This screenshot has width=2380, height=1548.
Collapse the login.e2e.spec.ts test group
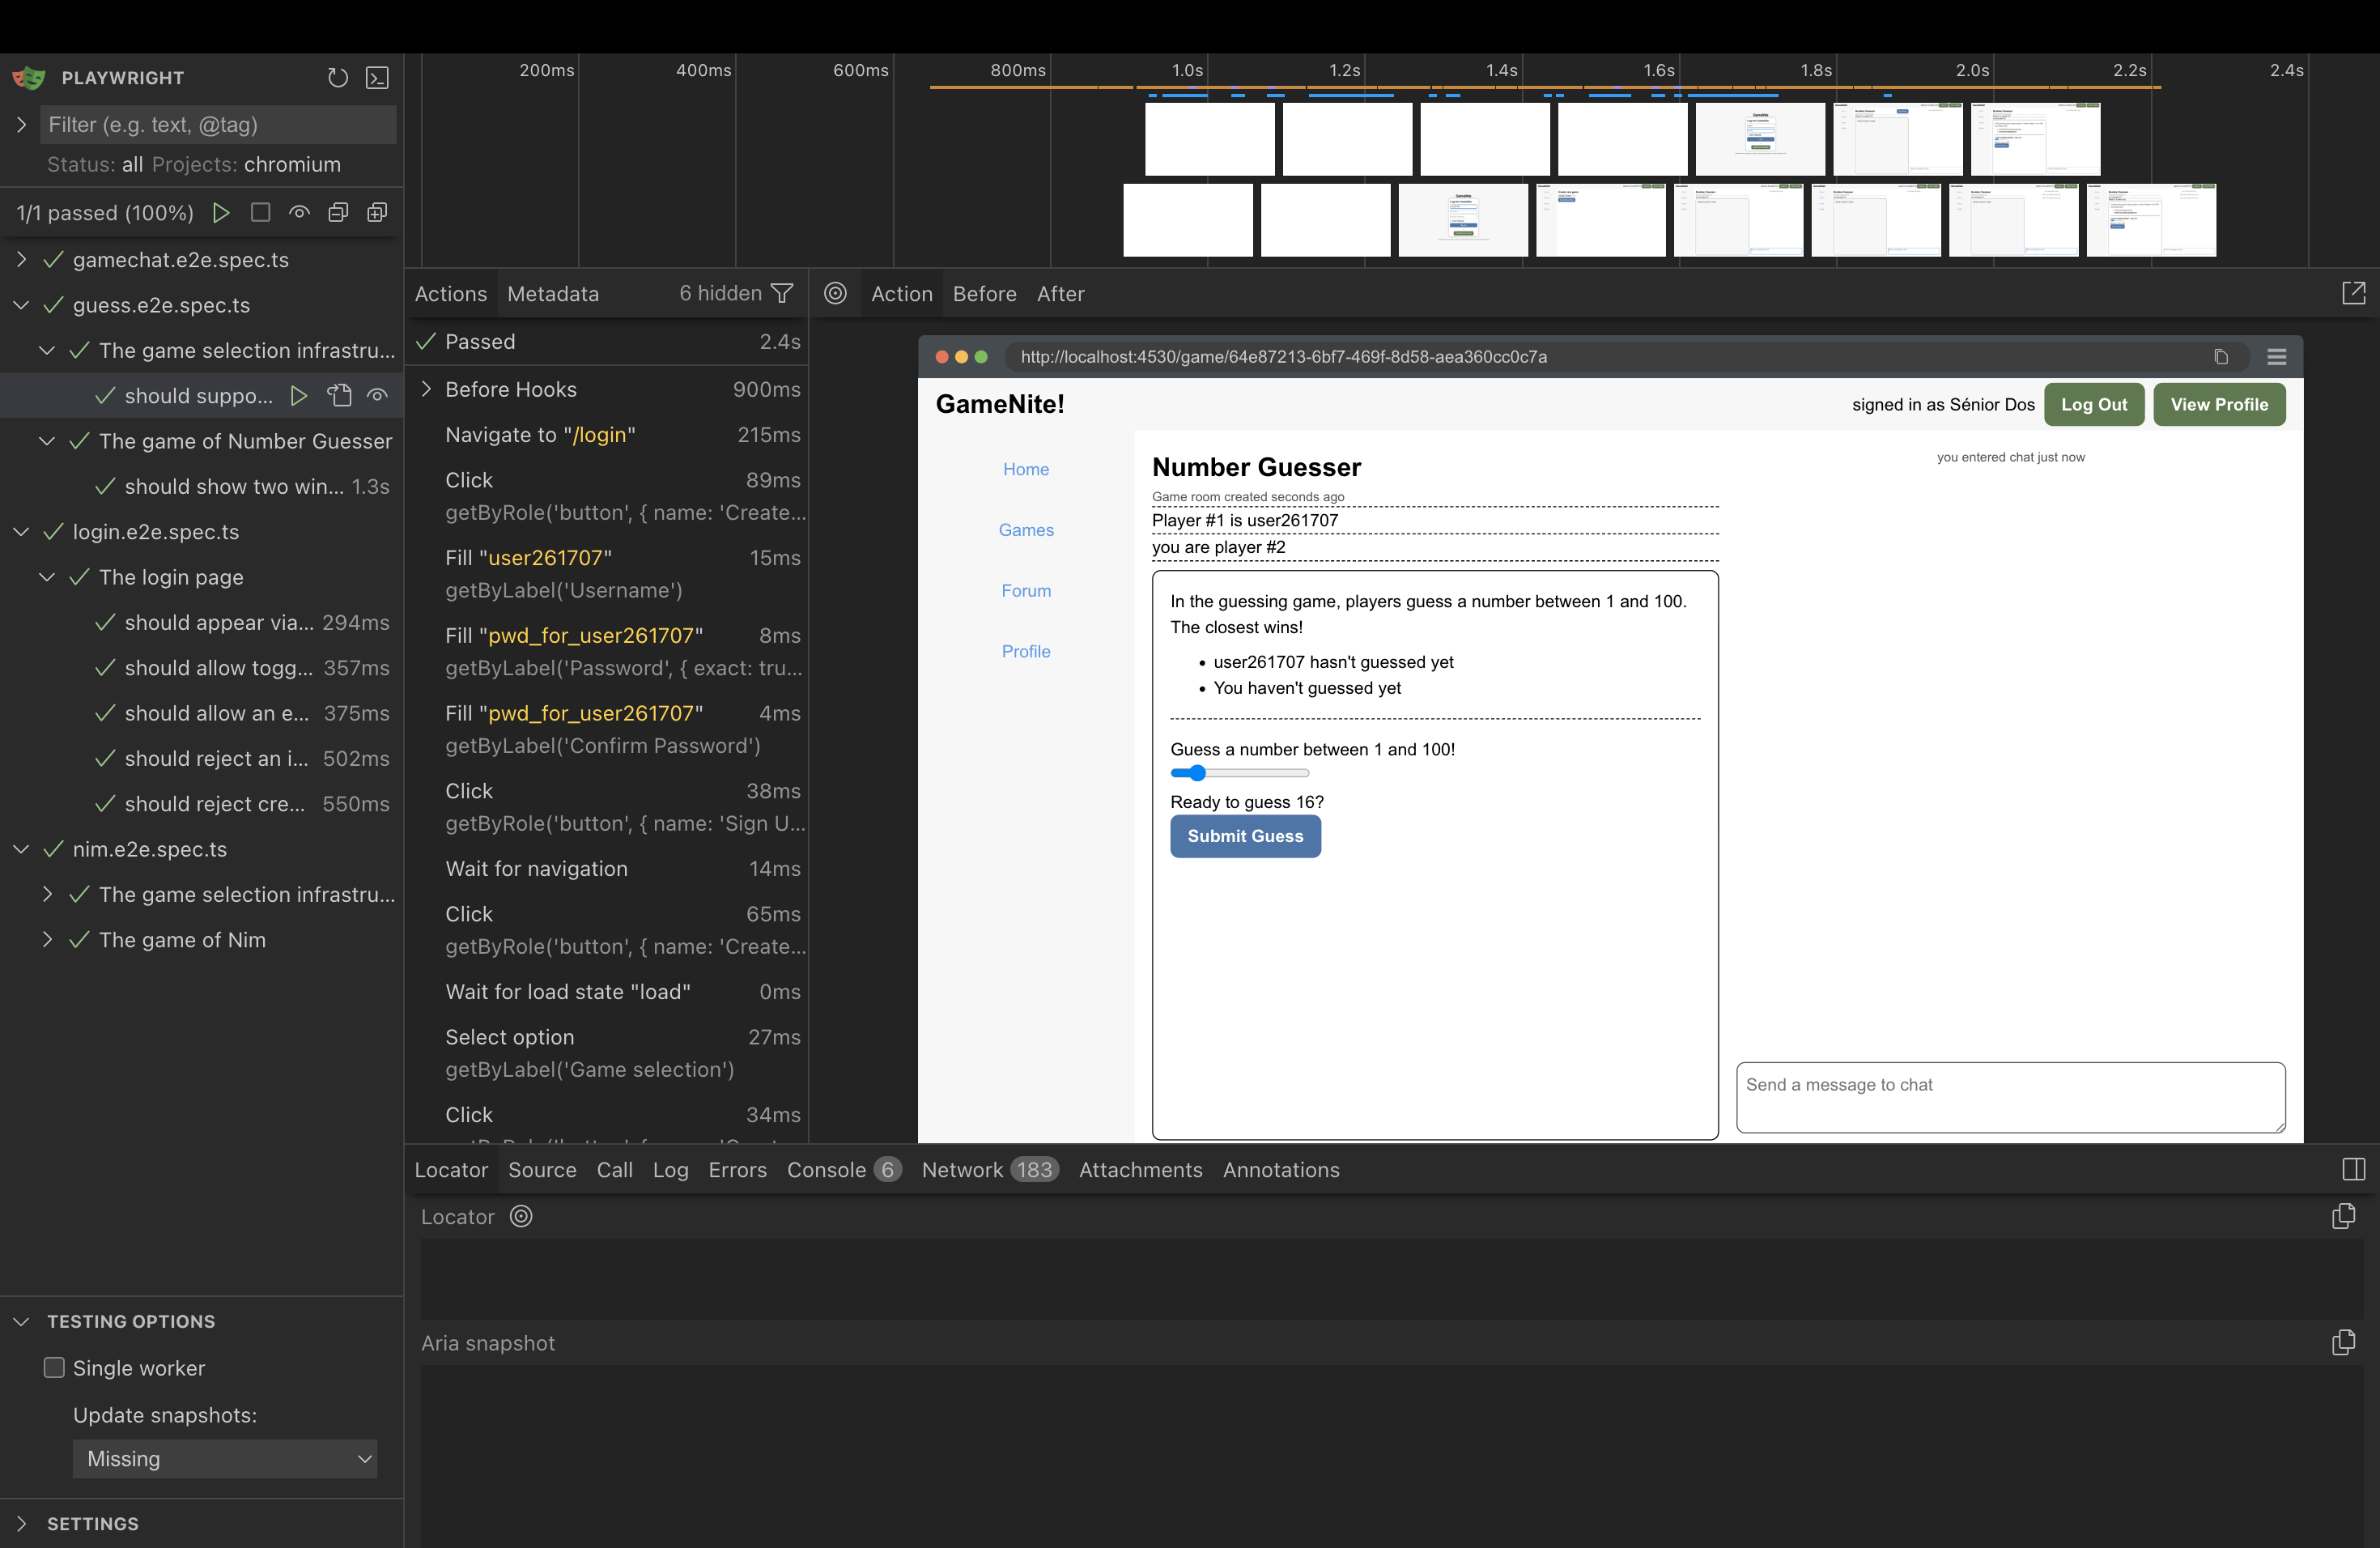click(22, 531)
